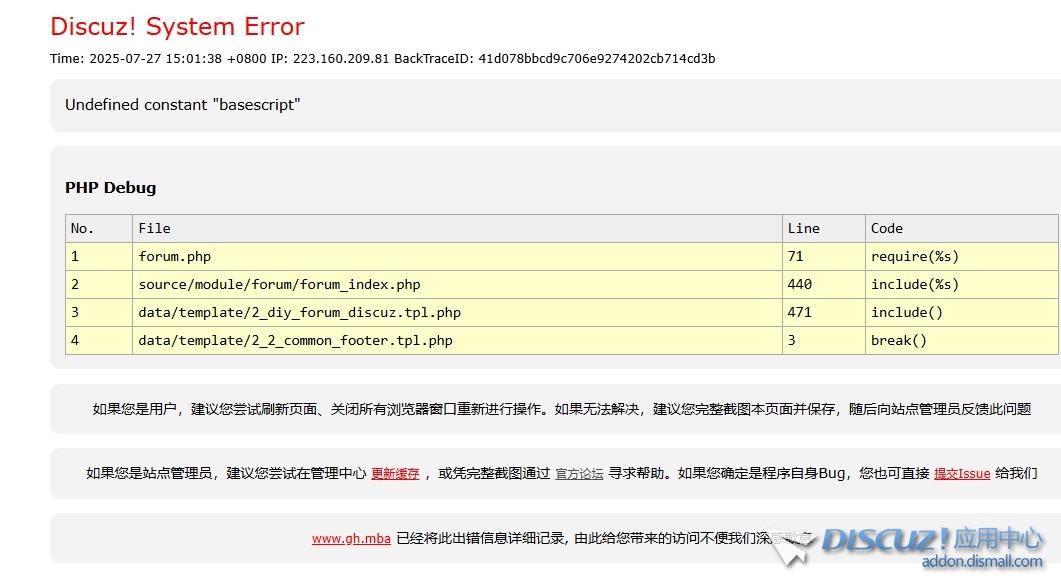This screenshot has height=587, width=1061.
Task: Select source/module/forum/forum_index.php file cell
Action: 457,284
